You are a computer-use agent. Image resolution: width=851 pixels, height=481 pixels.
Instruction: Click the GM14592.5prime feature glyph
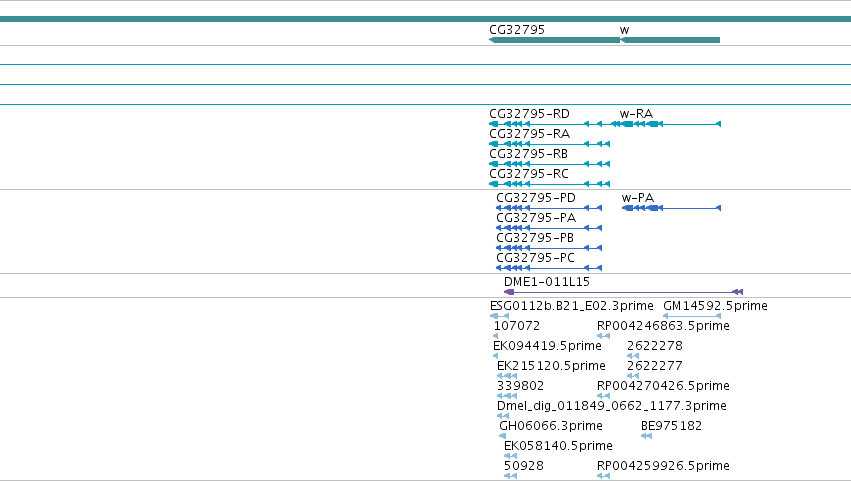[692, 316]
